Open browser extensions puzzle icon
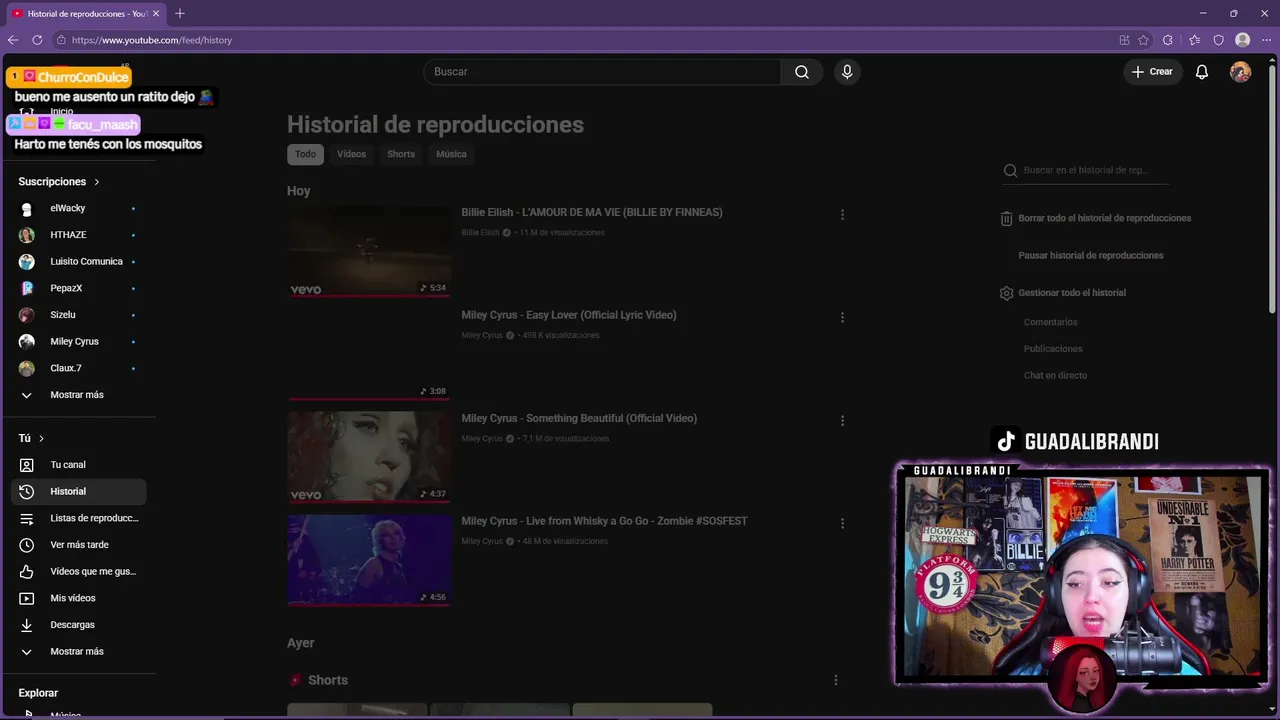Screen dimensions: 1280x720 pos(1167,40)
